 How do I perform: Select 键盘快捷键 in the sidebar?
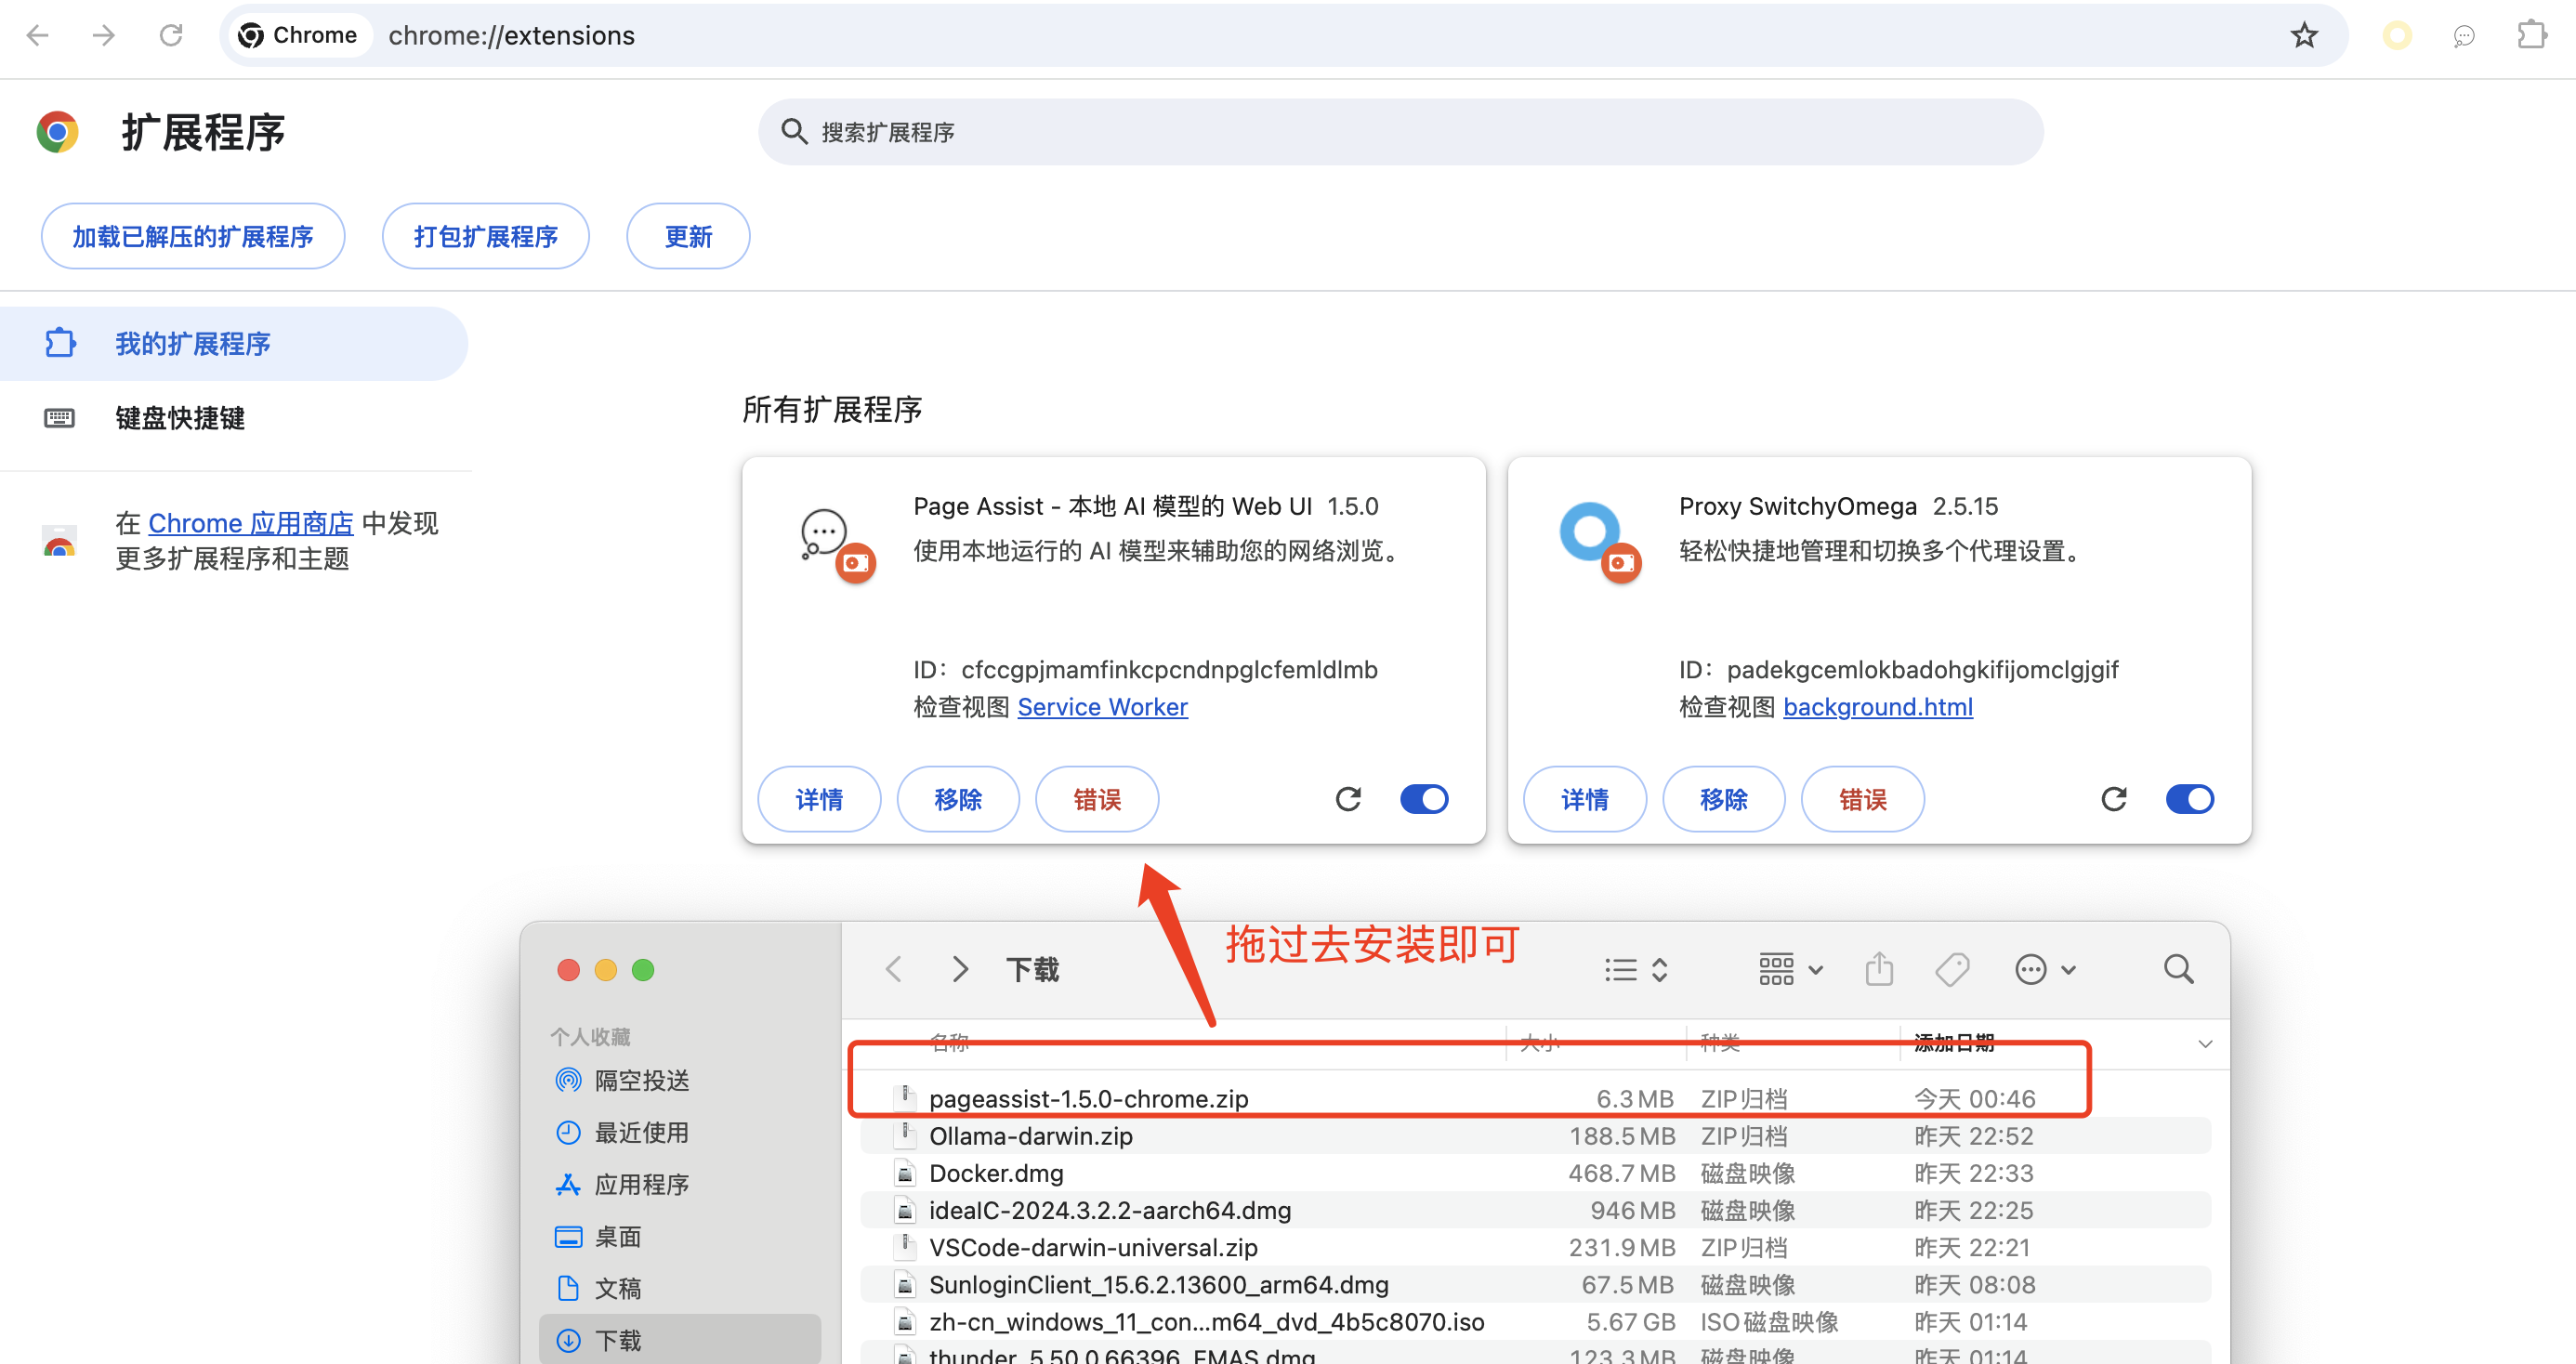tap(180, 418)
